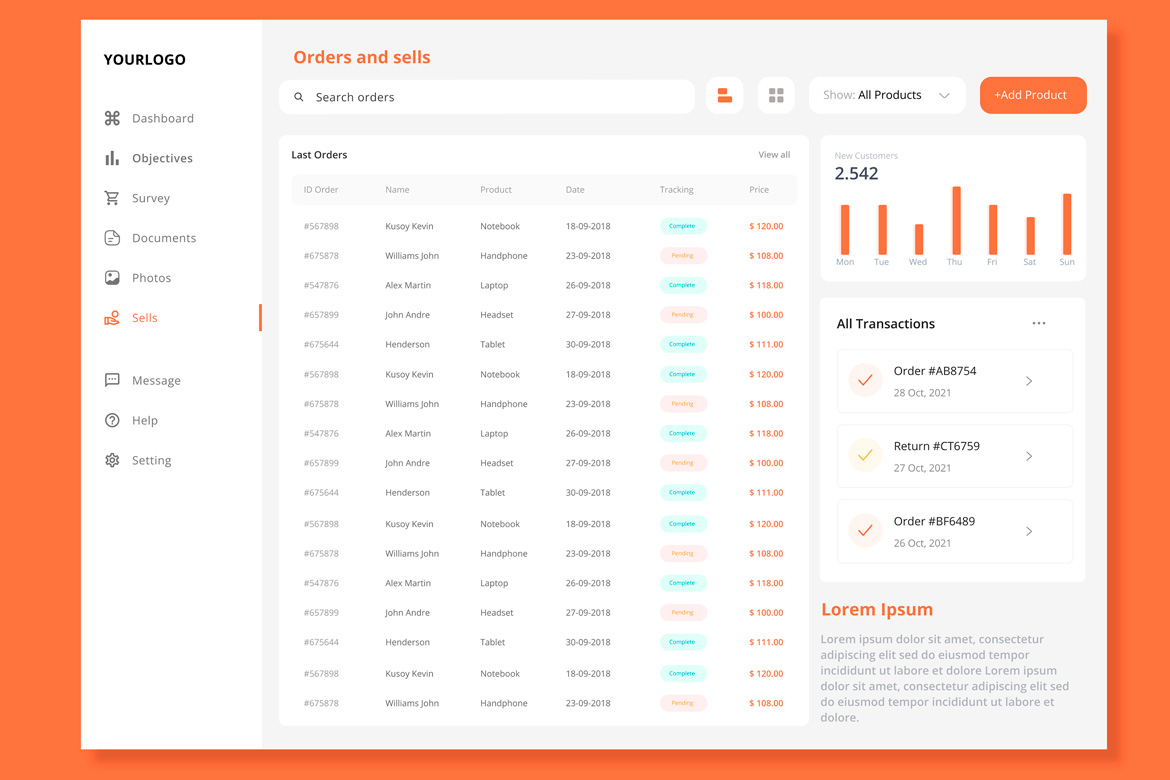Select the Objectives chart icon
Image resolution: width=1170 pixels, height=780 pixels.
113,158
